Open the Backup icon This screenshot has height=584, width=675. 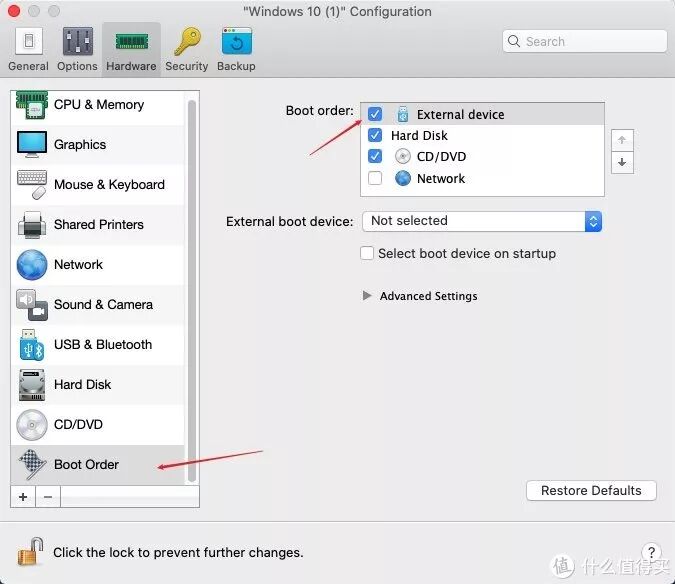236,41
